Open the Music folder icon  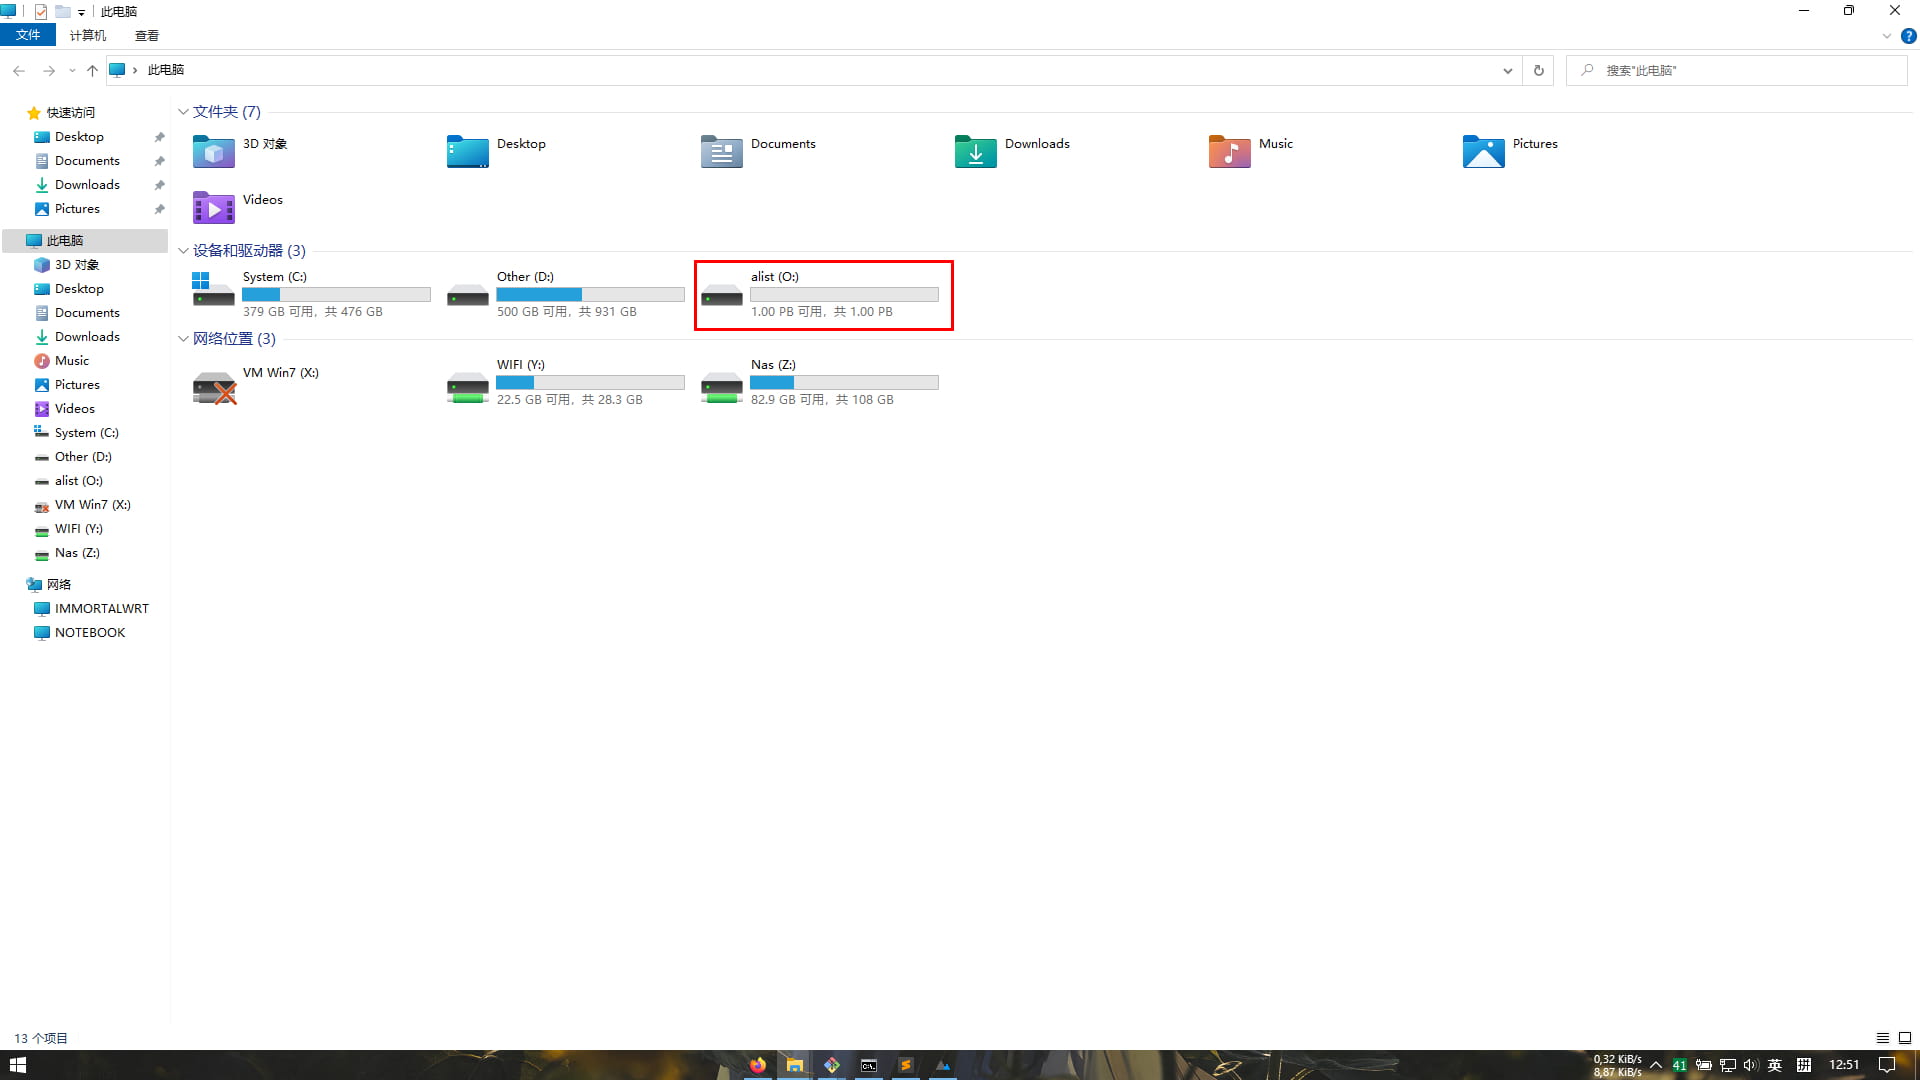1229,151
